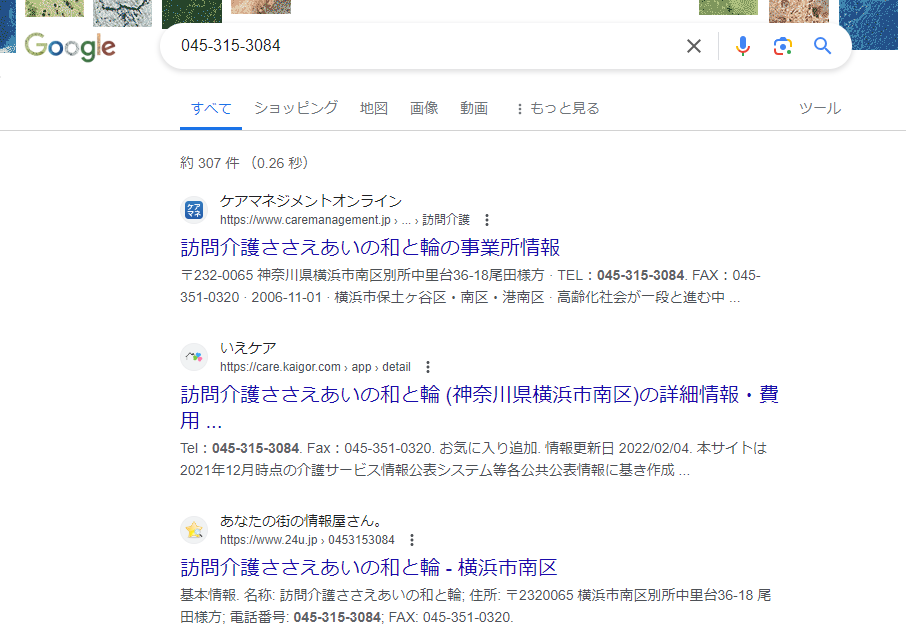Open 訪問介護ささえあいの和と輪 - 横浜市南区 link
Image resolution: width=906 pixels, height=628 pixels.
(369, 567)
